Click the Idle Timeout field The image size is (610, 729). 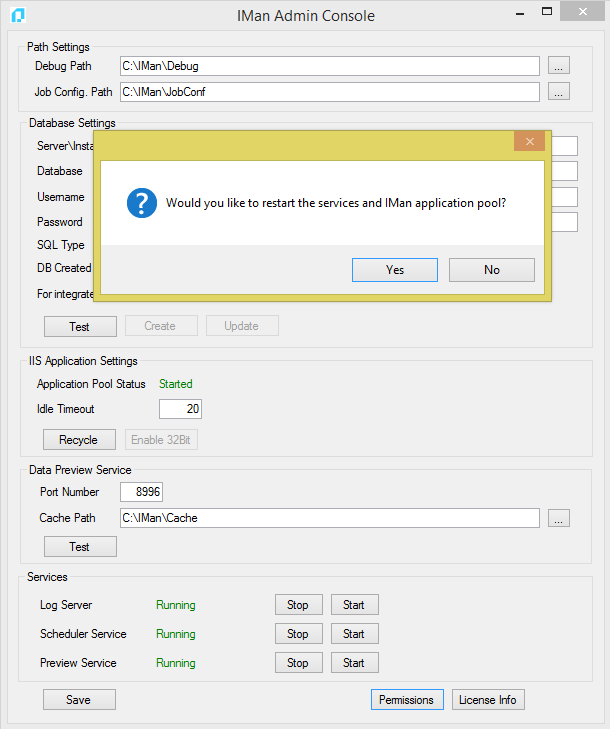click(x=181, y=409)
